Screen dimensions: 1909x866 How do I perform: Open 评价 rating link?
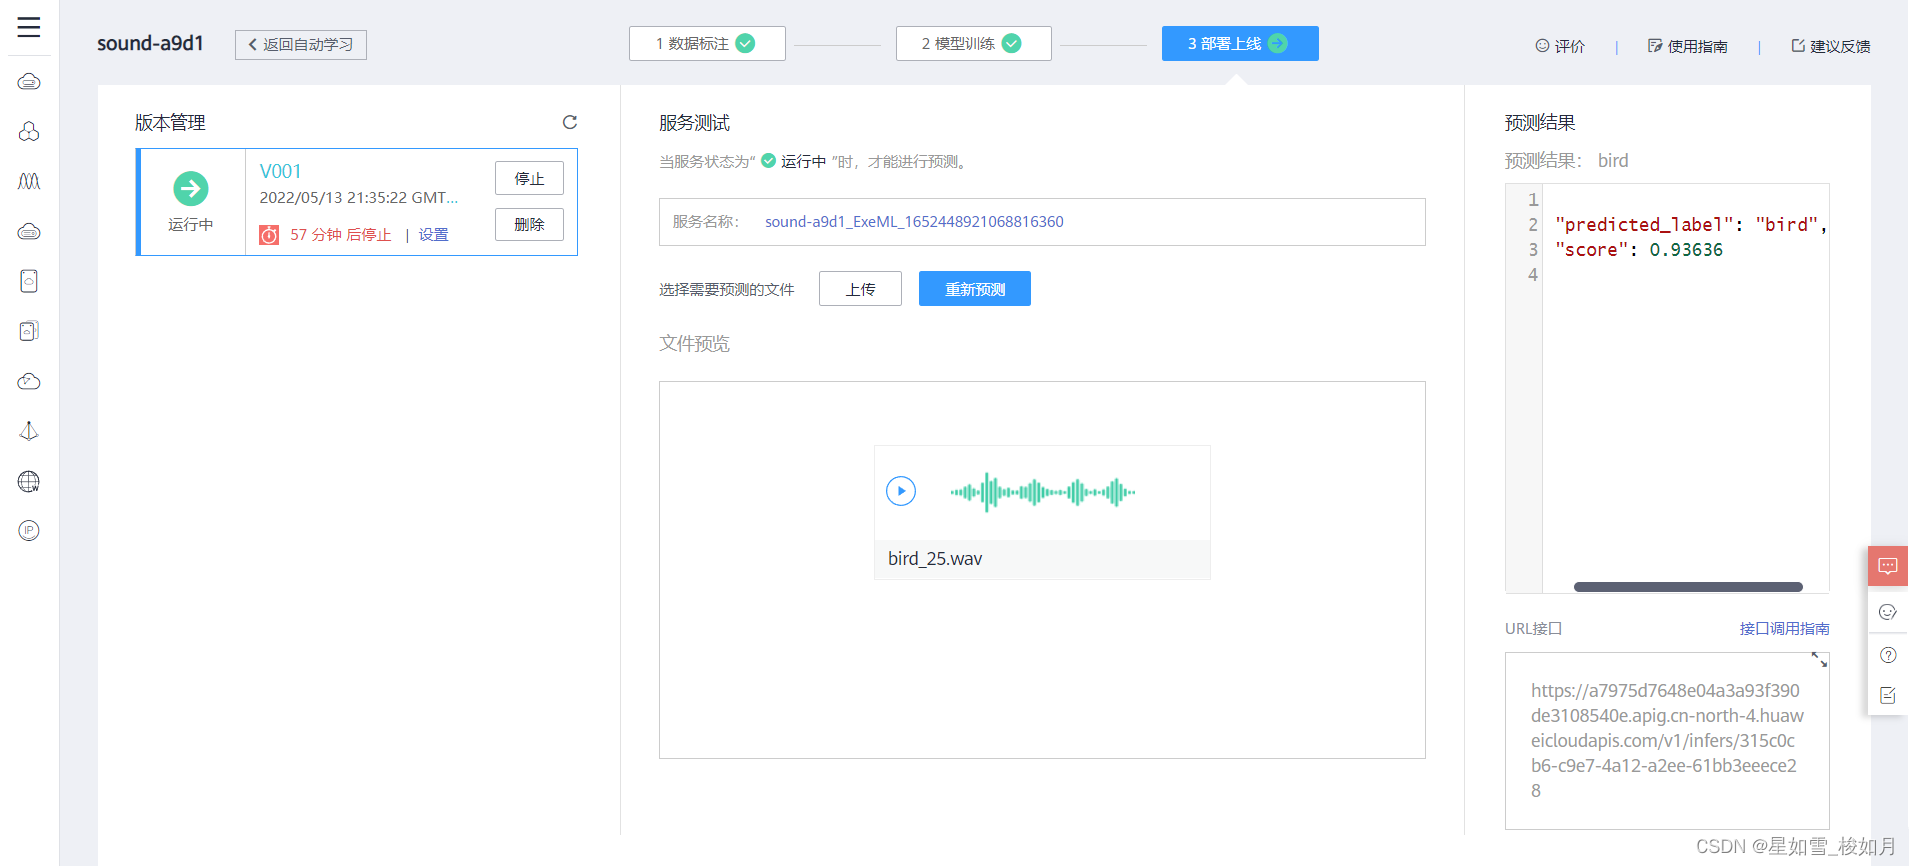[x=1560, y=46]
